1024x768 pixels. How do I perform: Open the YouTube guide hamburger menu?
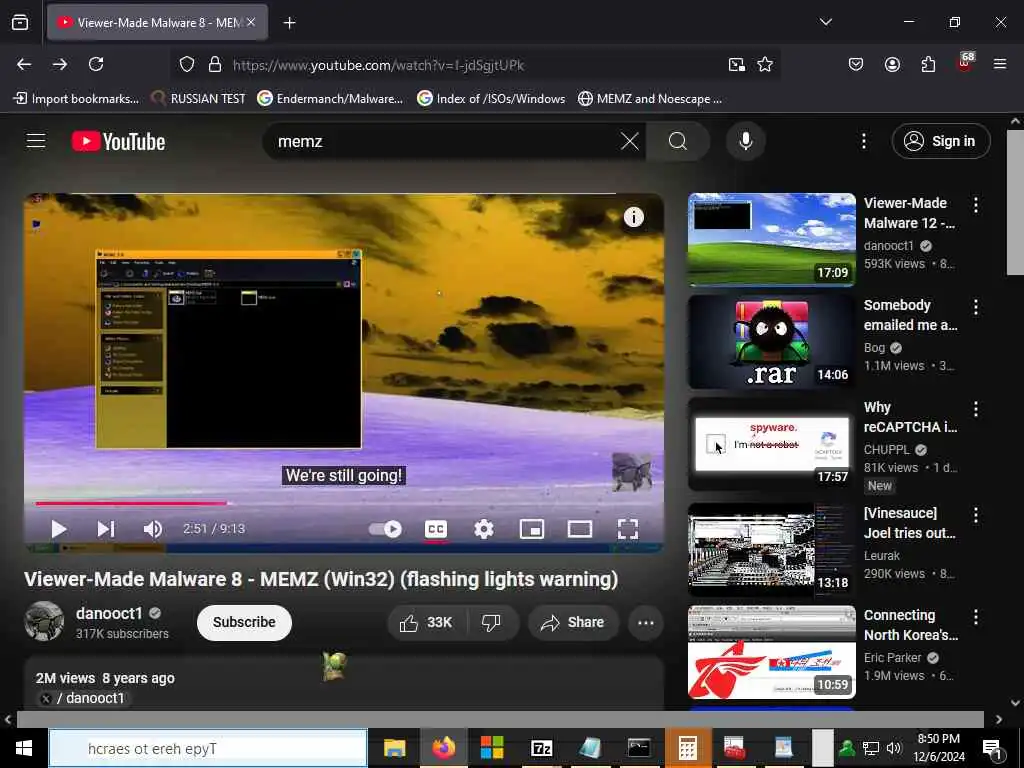[36, 140]
